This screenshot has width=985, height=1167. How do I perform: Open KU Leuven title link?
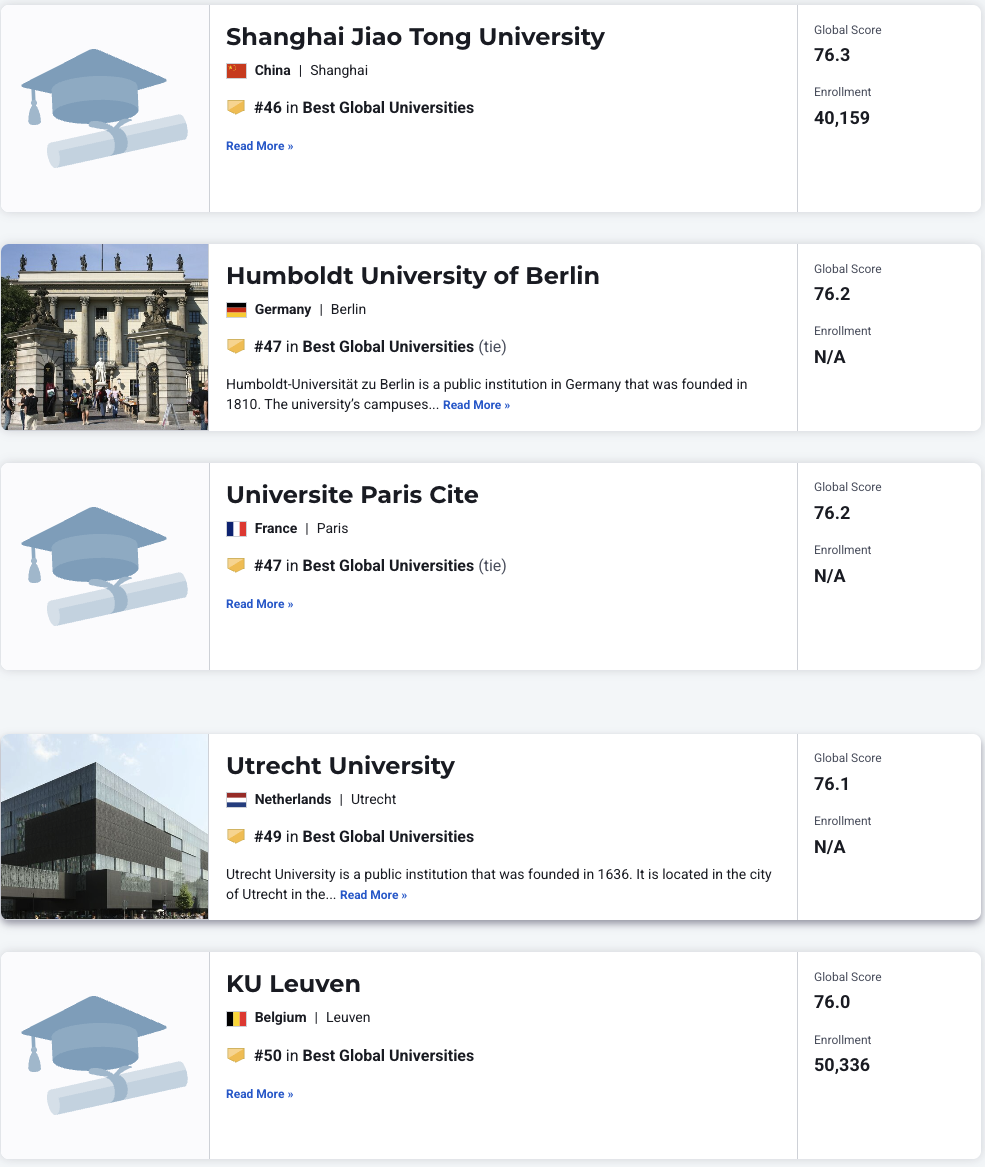pyautogui.click(x=293, y=984)
